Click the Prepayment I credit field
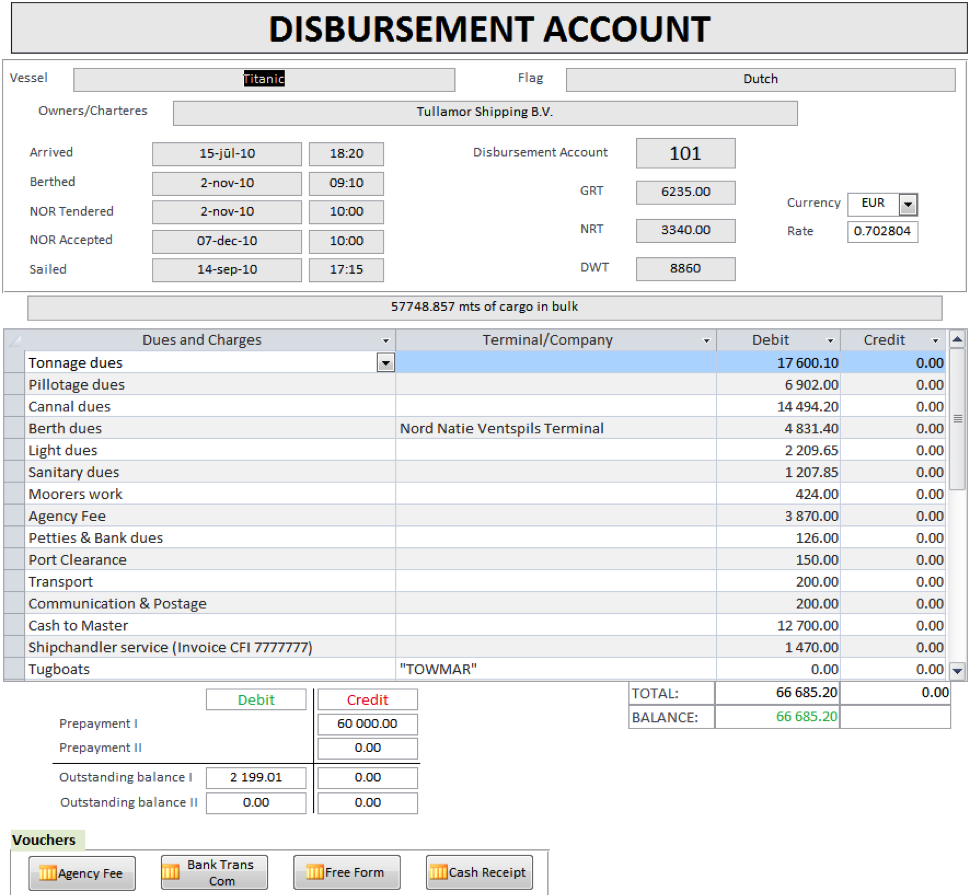977x896 pixels. tap(367, 724)
